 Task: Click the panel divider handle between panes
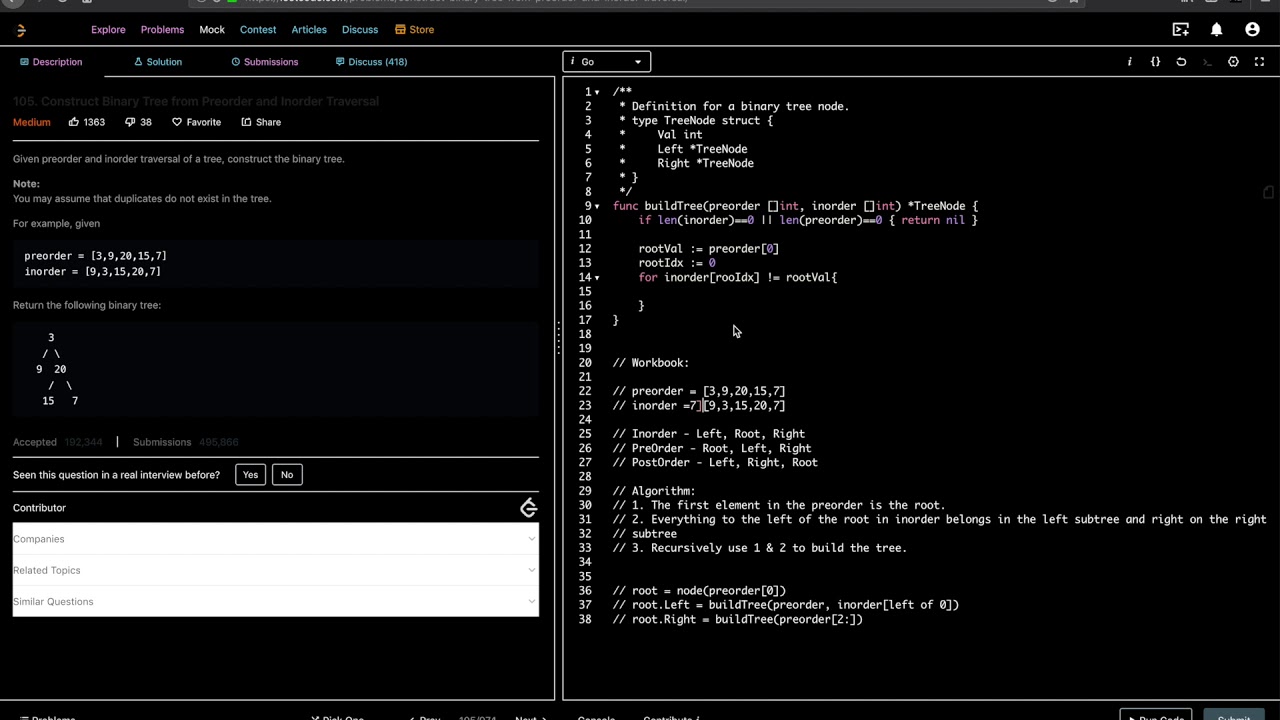[559, 337]
